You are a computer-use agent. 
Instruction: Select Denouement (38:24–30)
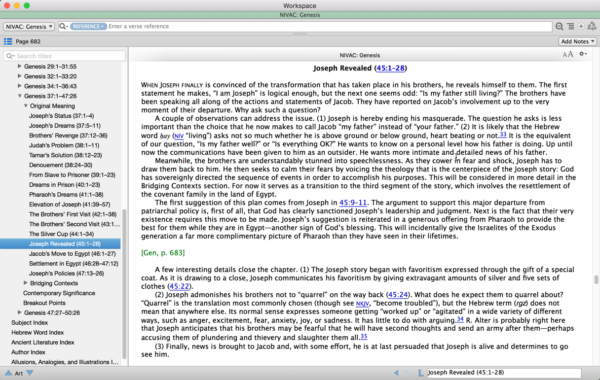[60, 165]
